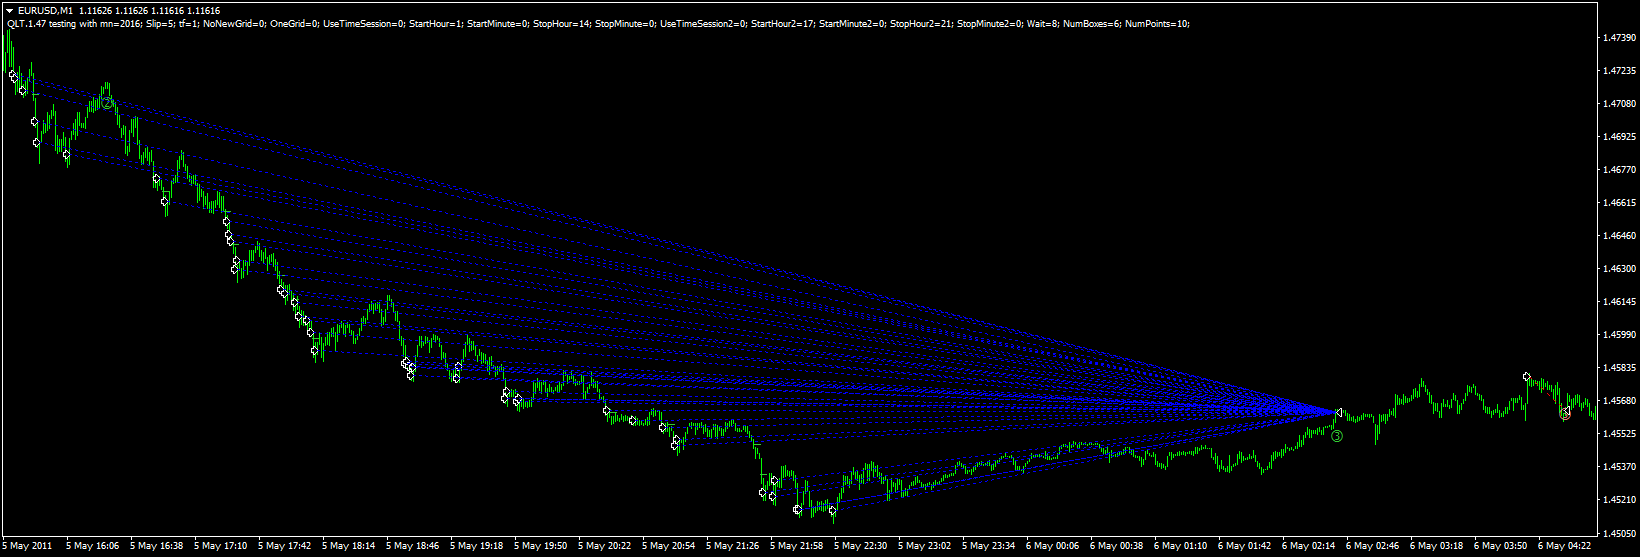The height and width of the screenshot is (557, 1640).
Task: Click the 1.46615 price scale label
Action: pyautogui.click(x=1619, y=203)
